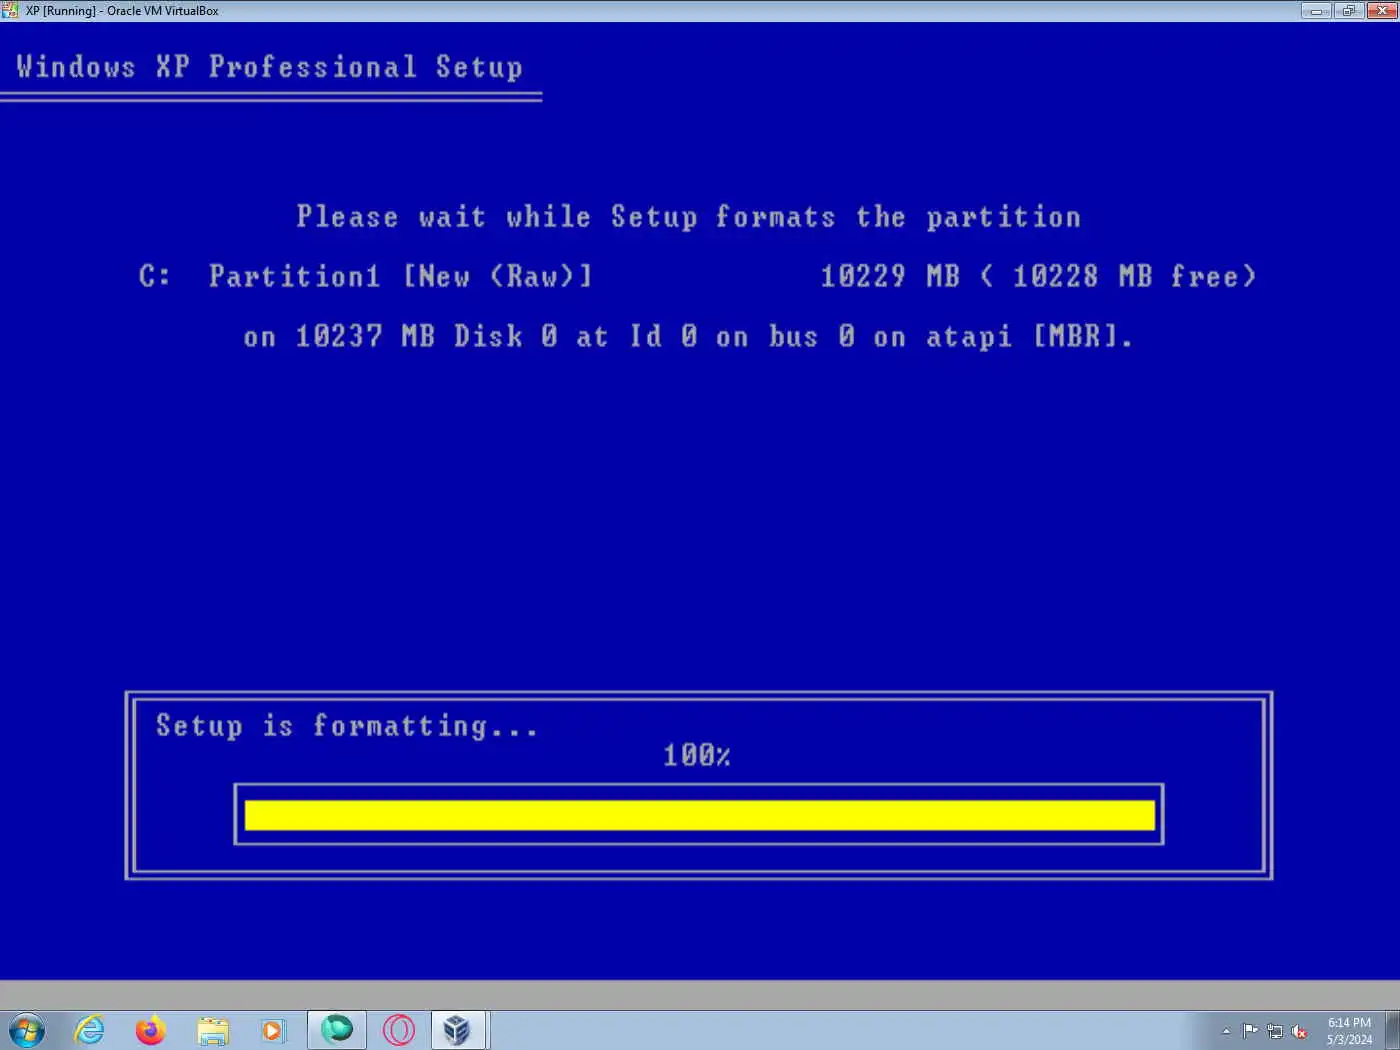Open the Action Center flag icon
1400x1050 pixels.
click(x=1250, y=1031)
